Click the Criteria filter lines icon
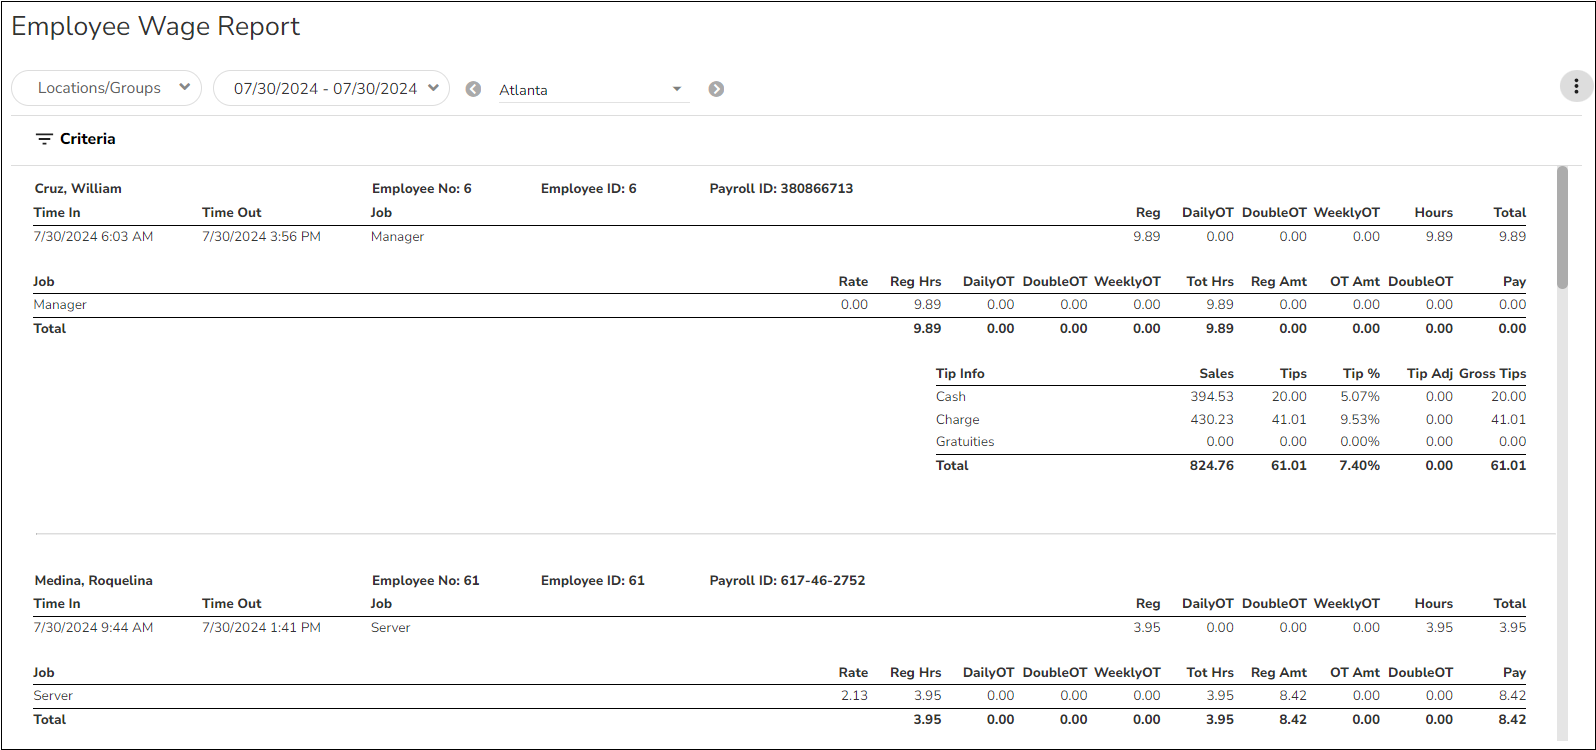1596x750 pixels. 44,139
